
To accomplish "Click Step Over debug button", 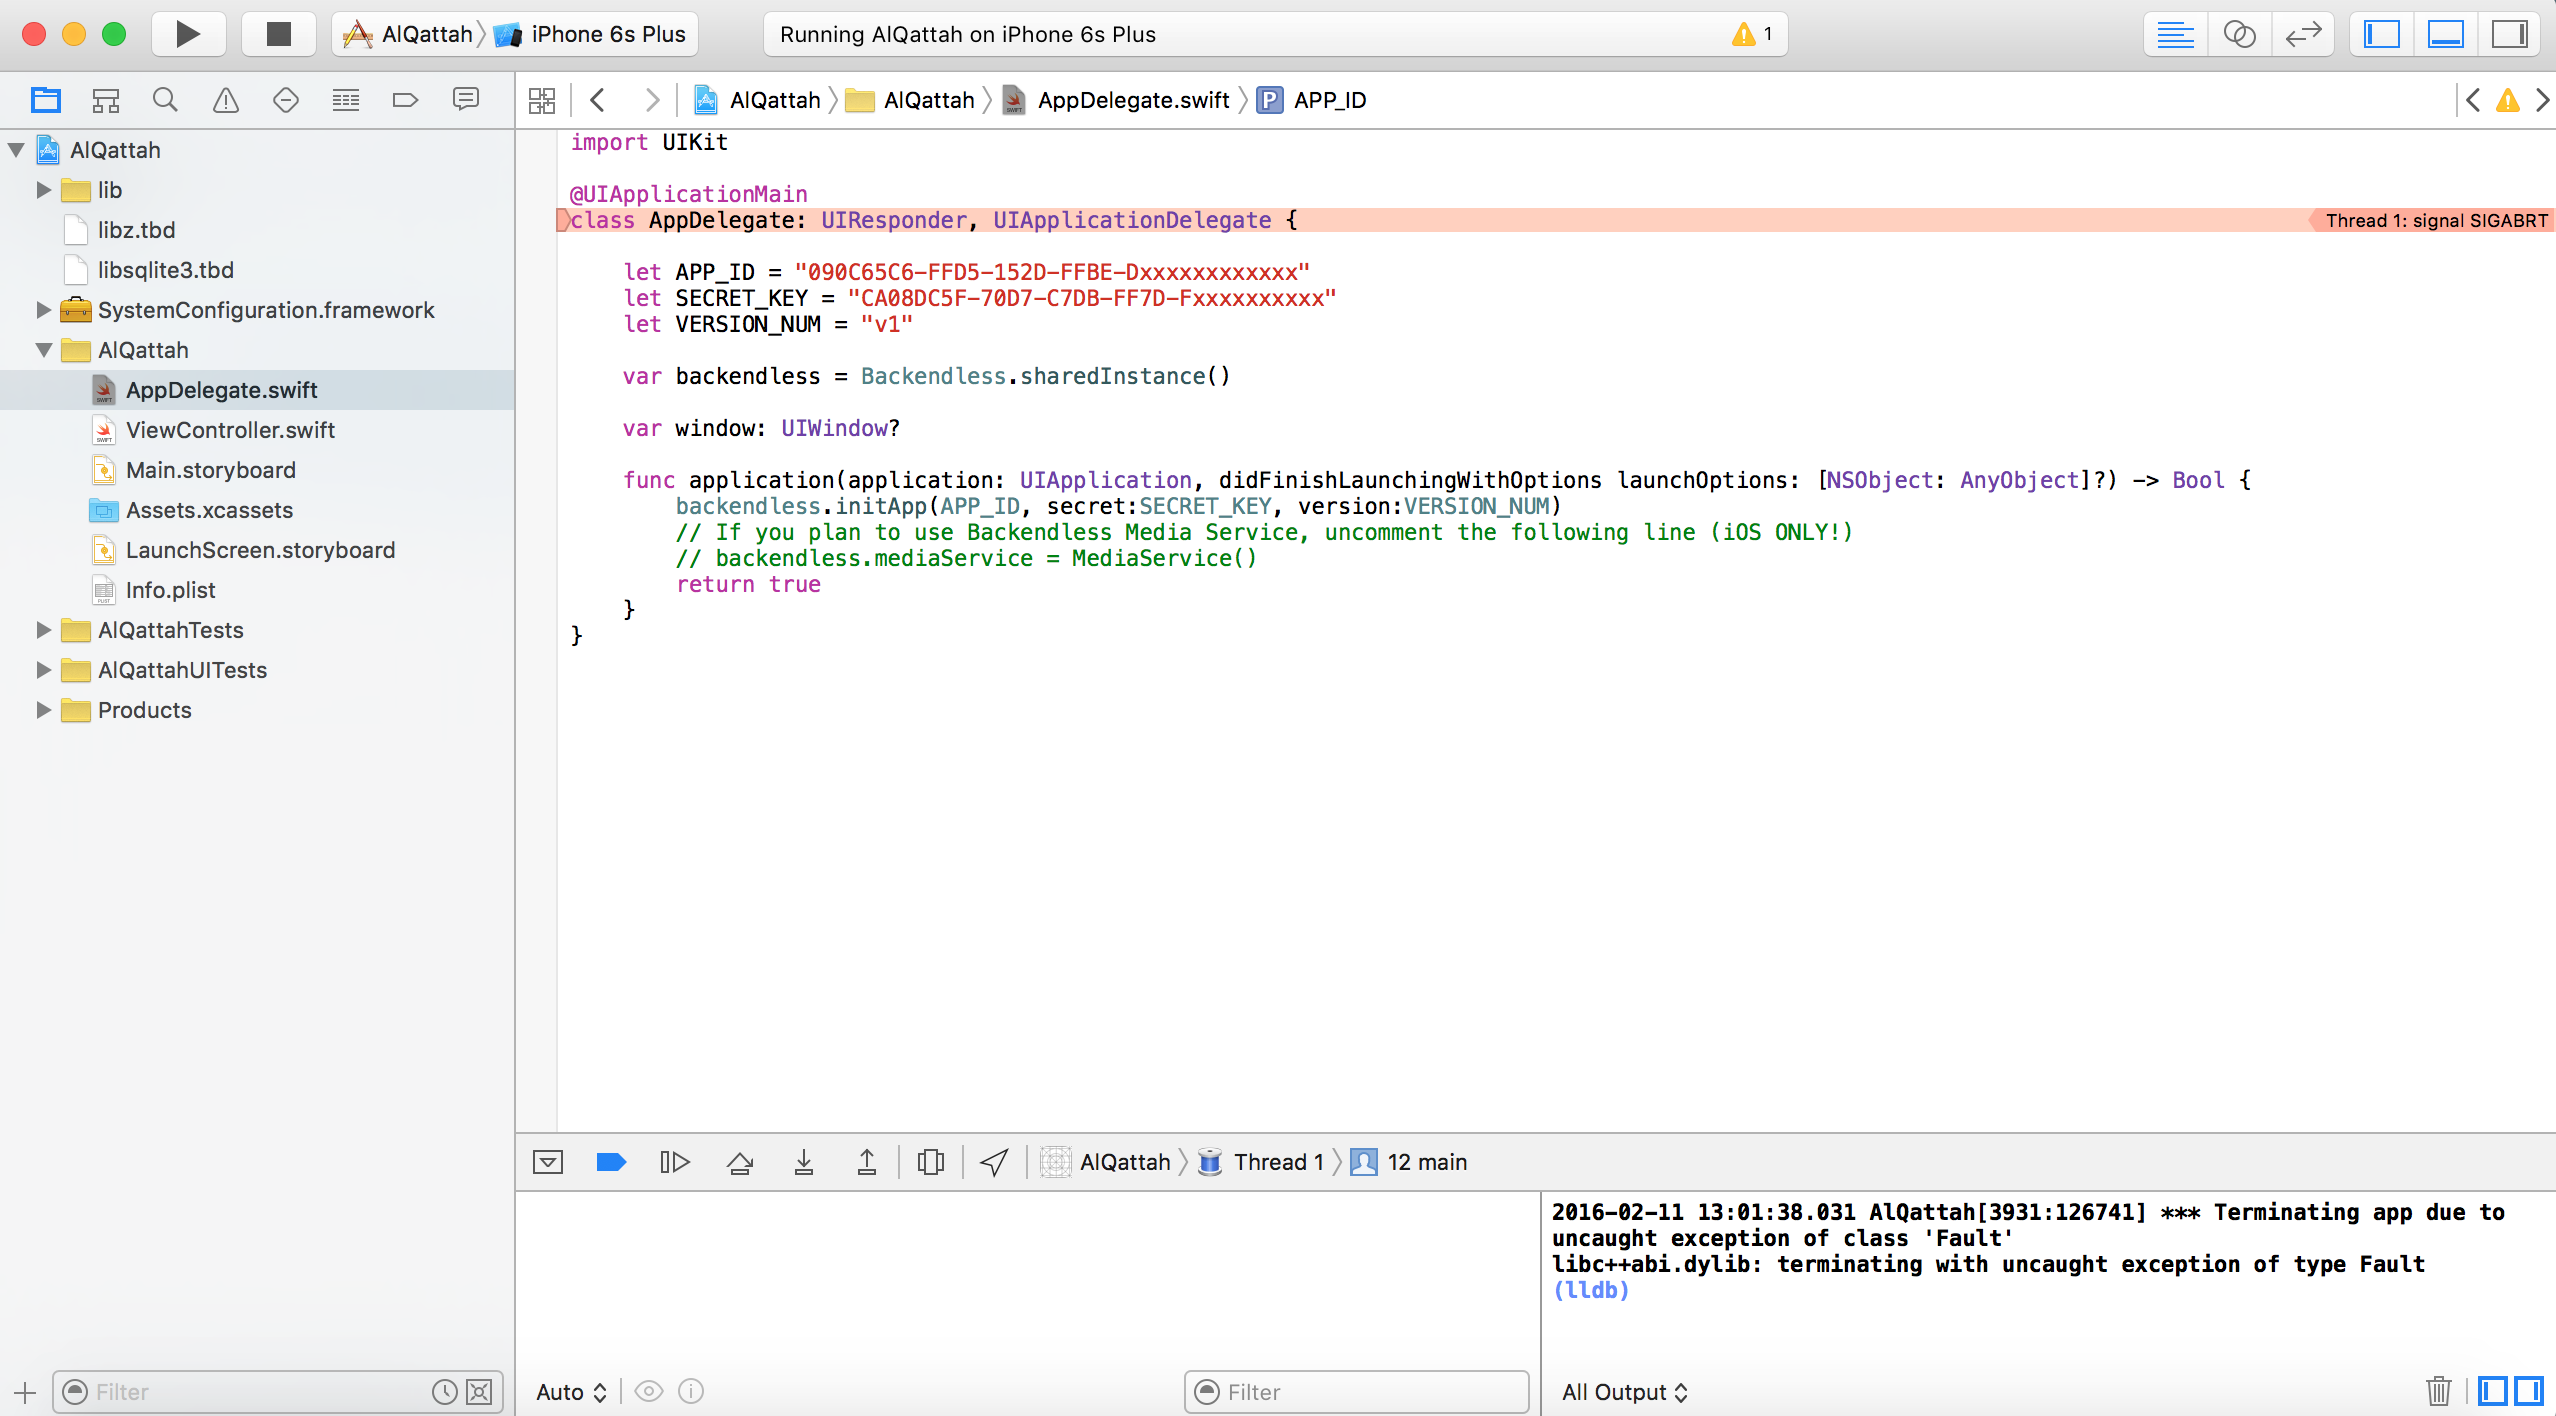I will coord(740,1162).
